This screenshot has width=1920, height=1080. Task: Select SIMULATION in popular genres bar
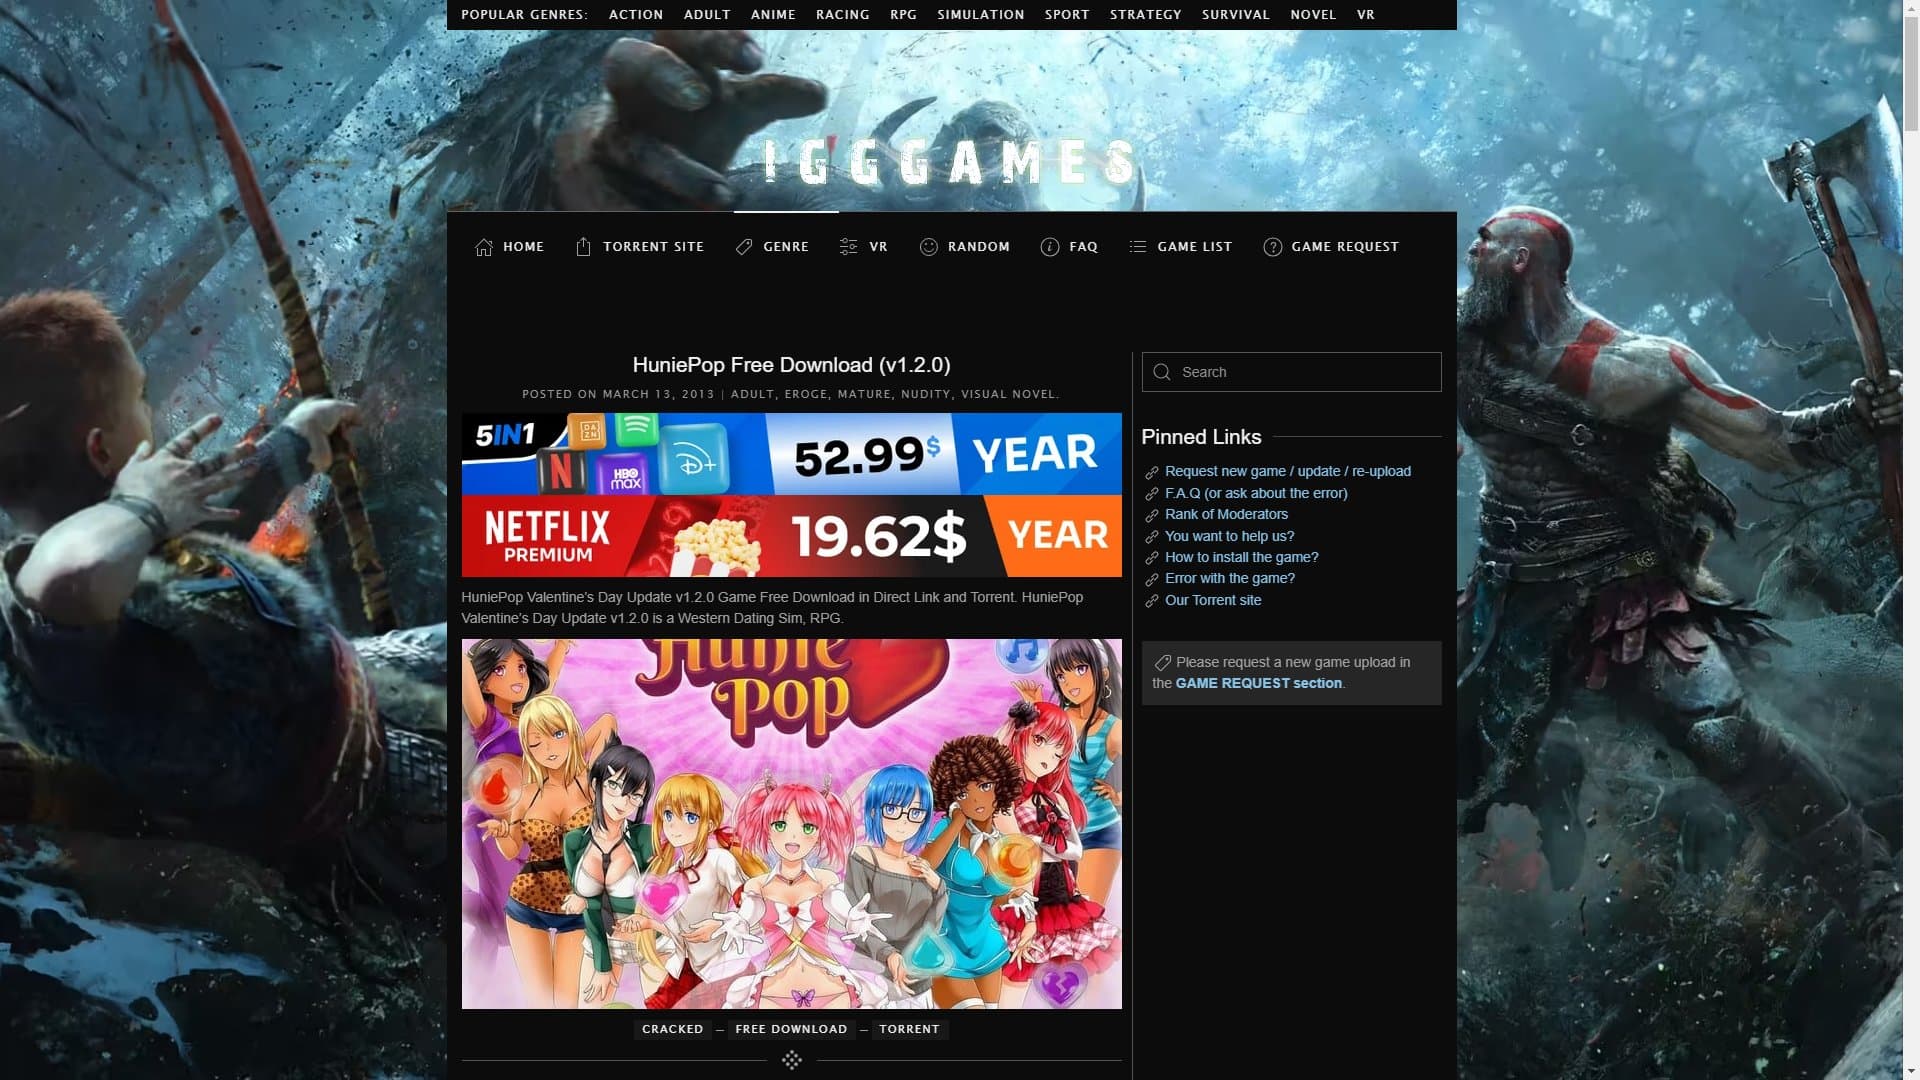981,15
